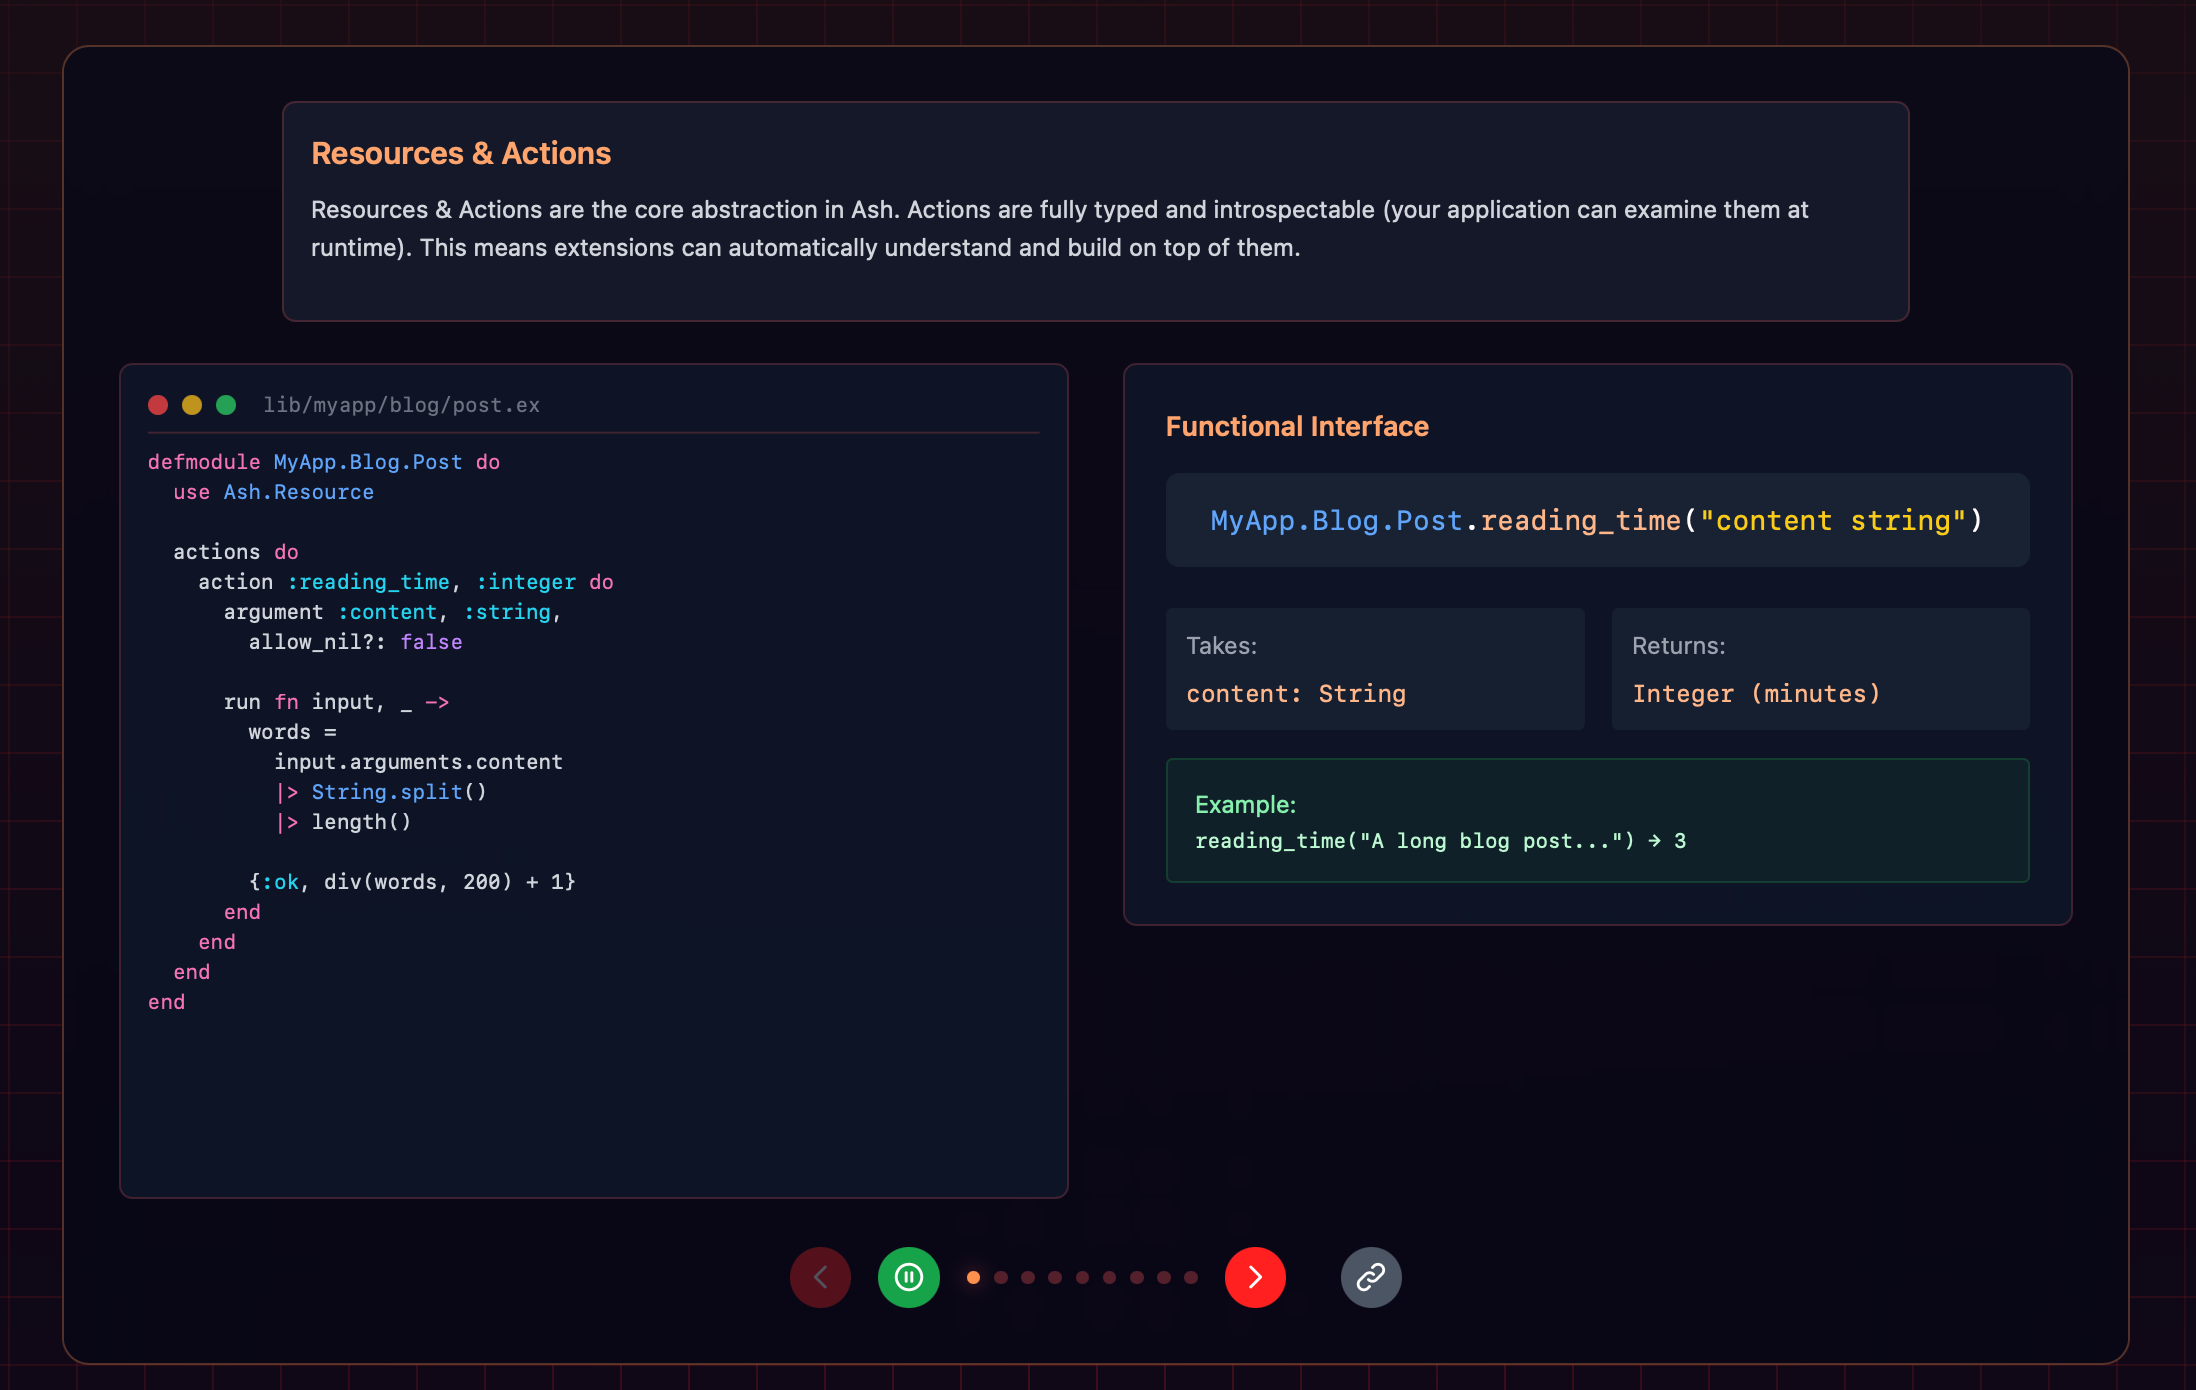Image resolution: width=2196 pixels, height=1390 pixels.
Task: Click the green window dot in code panel
Action: coord(226,405)
